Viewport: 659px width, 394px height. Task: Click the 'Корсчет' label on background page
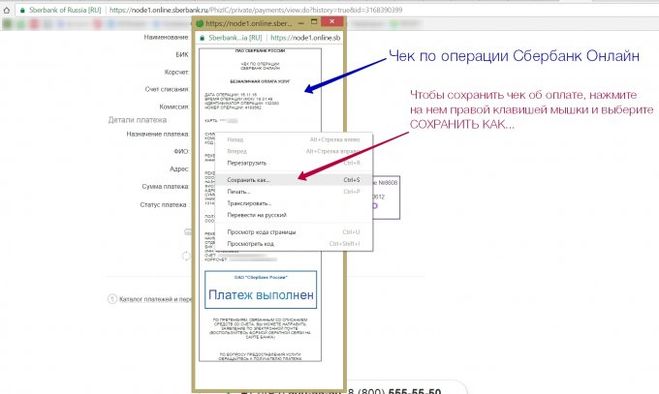[176, 72]
